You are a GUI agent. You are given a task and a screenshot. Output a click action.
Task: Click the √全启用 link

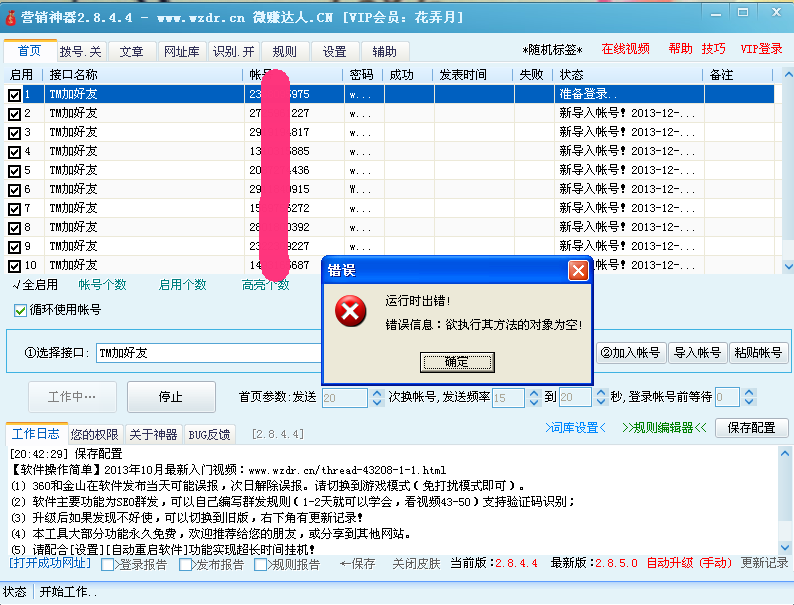[35, 285]
